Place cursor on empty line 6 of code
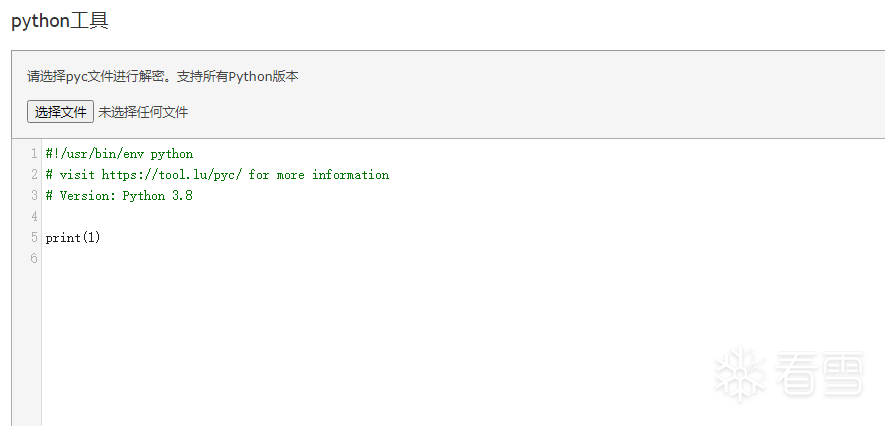This screenshot has width=885, height=426. click(x=200, y=259)
